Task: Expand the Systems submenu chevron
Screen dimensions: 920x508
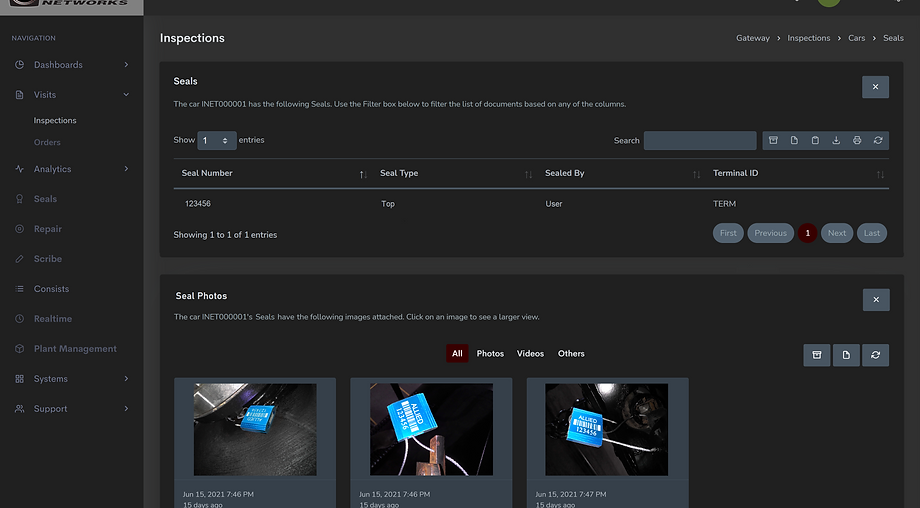Action: click(x=126, y=379)
